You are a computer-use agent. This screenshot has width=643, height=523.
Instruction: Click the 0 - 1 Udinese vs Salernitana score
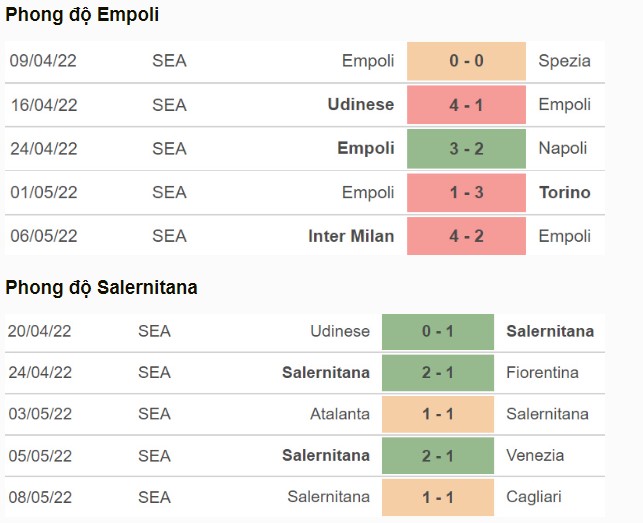pos(438,331)
